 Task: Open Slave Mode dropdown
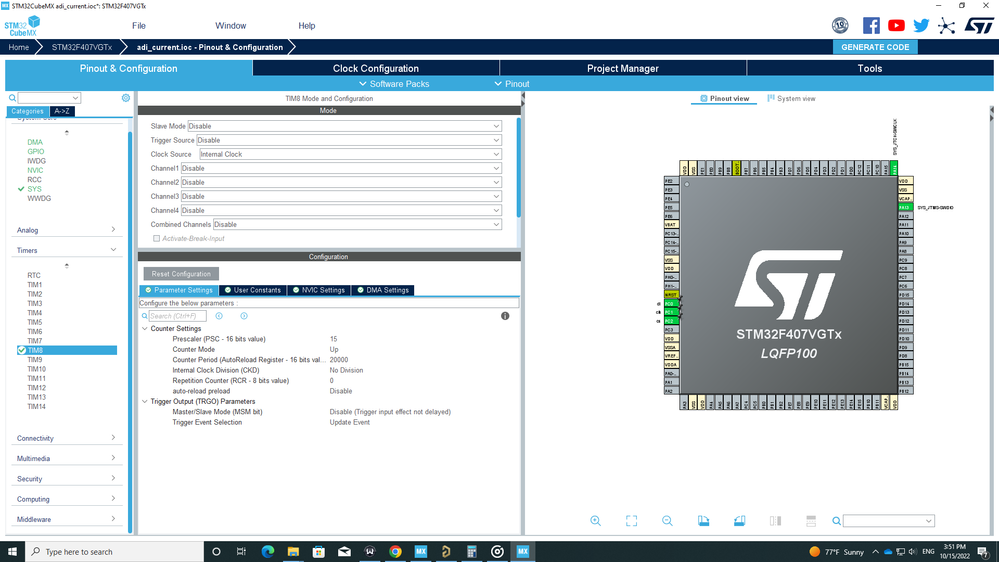345,126
